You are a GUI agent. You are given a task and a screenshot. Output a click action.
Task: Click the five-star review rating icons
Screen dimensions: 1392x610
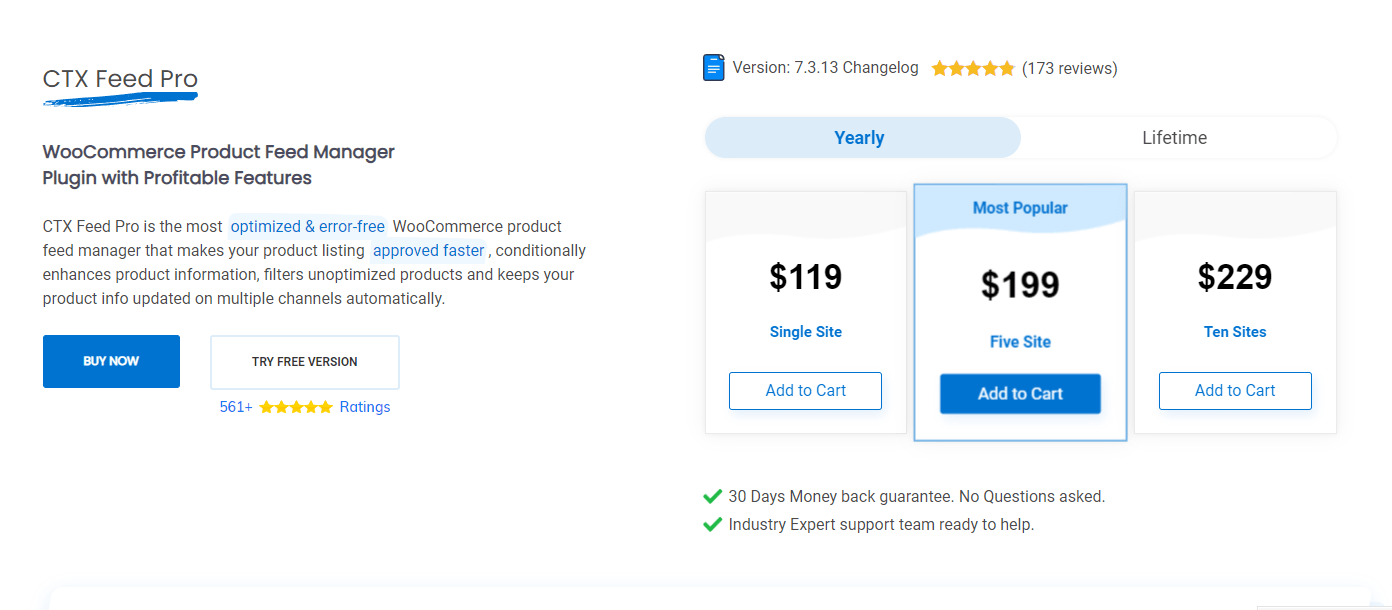coord(972,69)
